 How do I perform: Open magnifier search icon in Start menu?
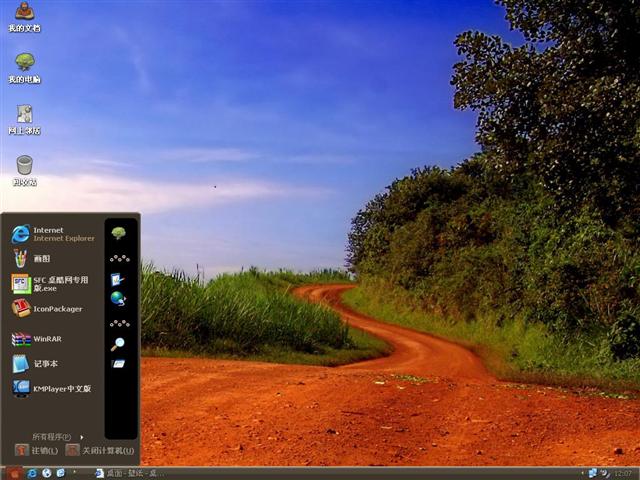click(x=118, y=344)
